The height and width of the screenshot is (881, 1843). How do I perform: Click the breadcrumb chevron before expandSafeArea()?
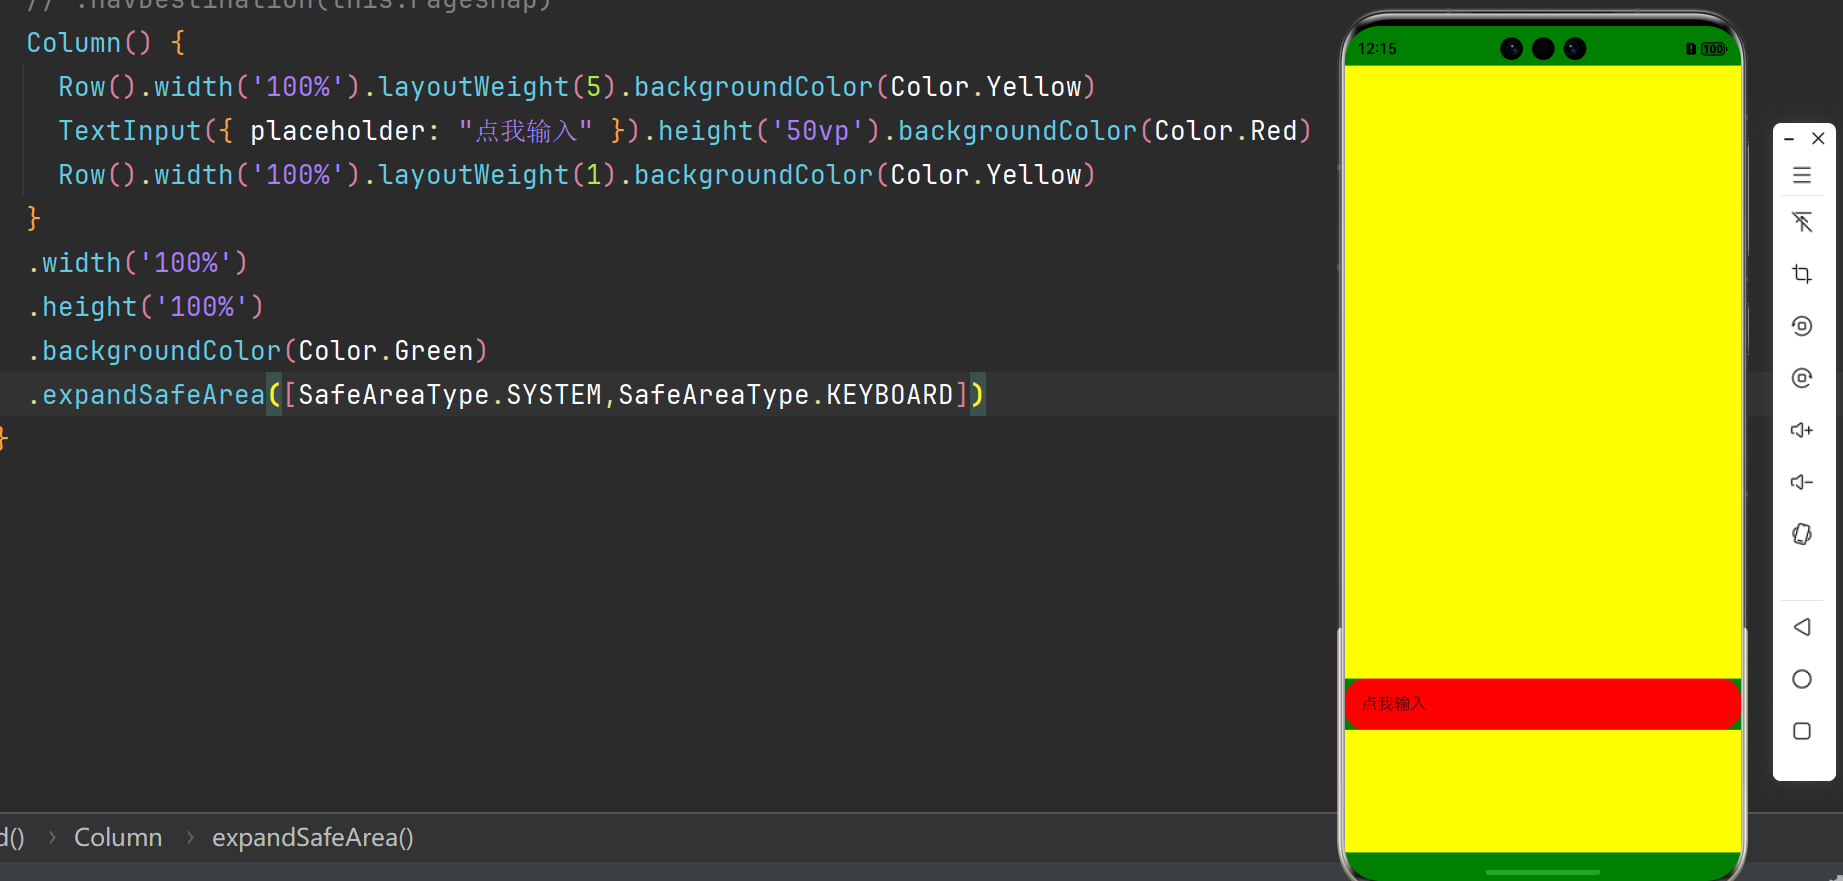point(190,838)
